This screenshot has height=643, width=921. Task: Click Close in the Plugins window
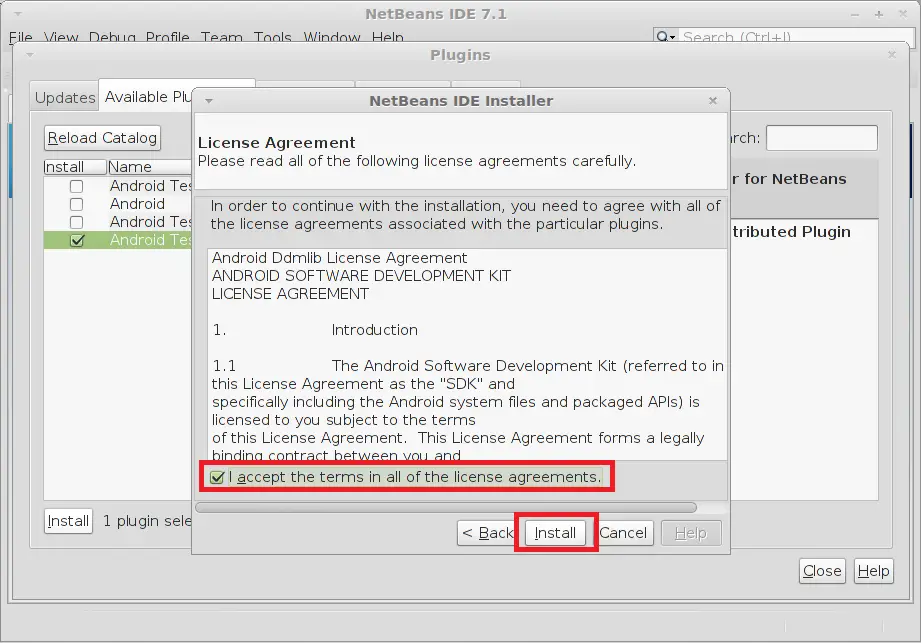click(822, 571)
